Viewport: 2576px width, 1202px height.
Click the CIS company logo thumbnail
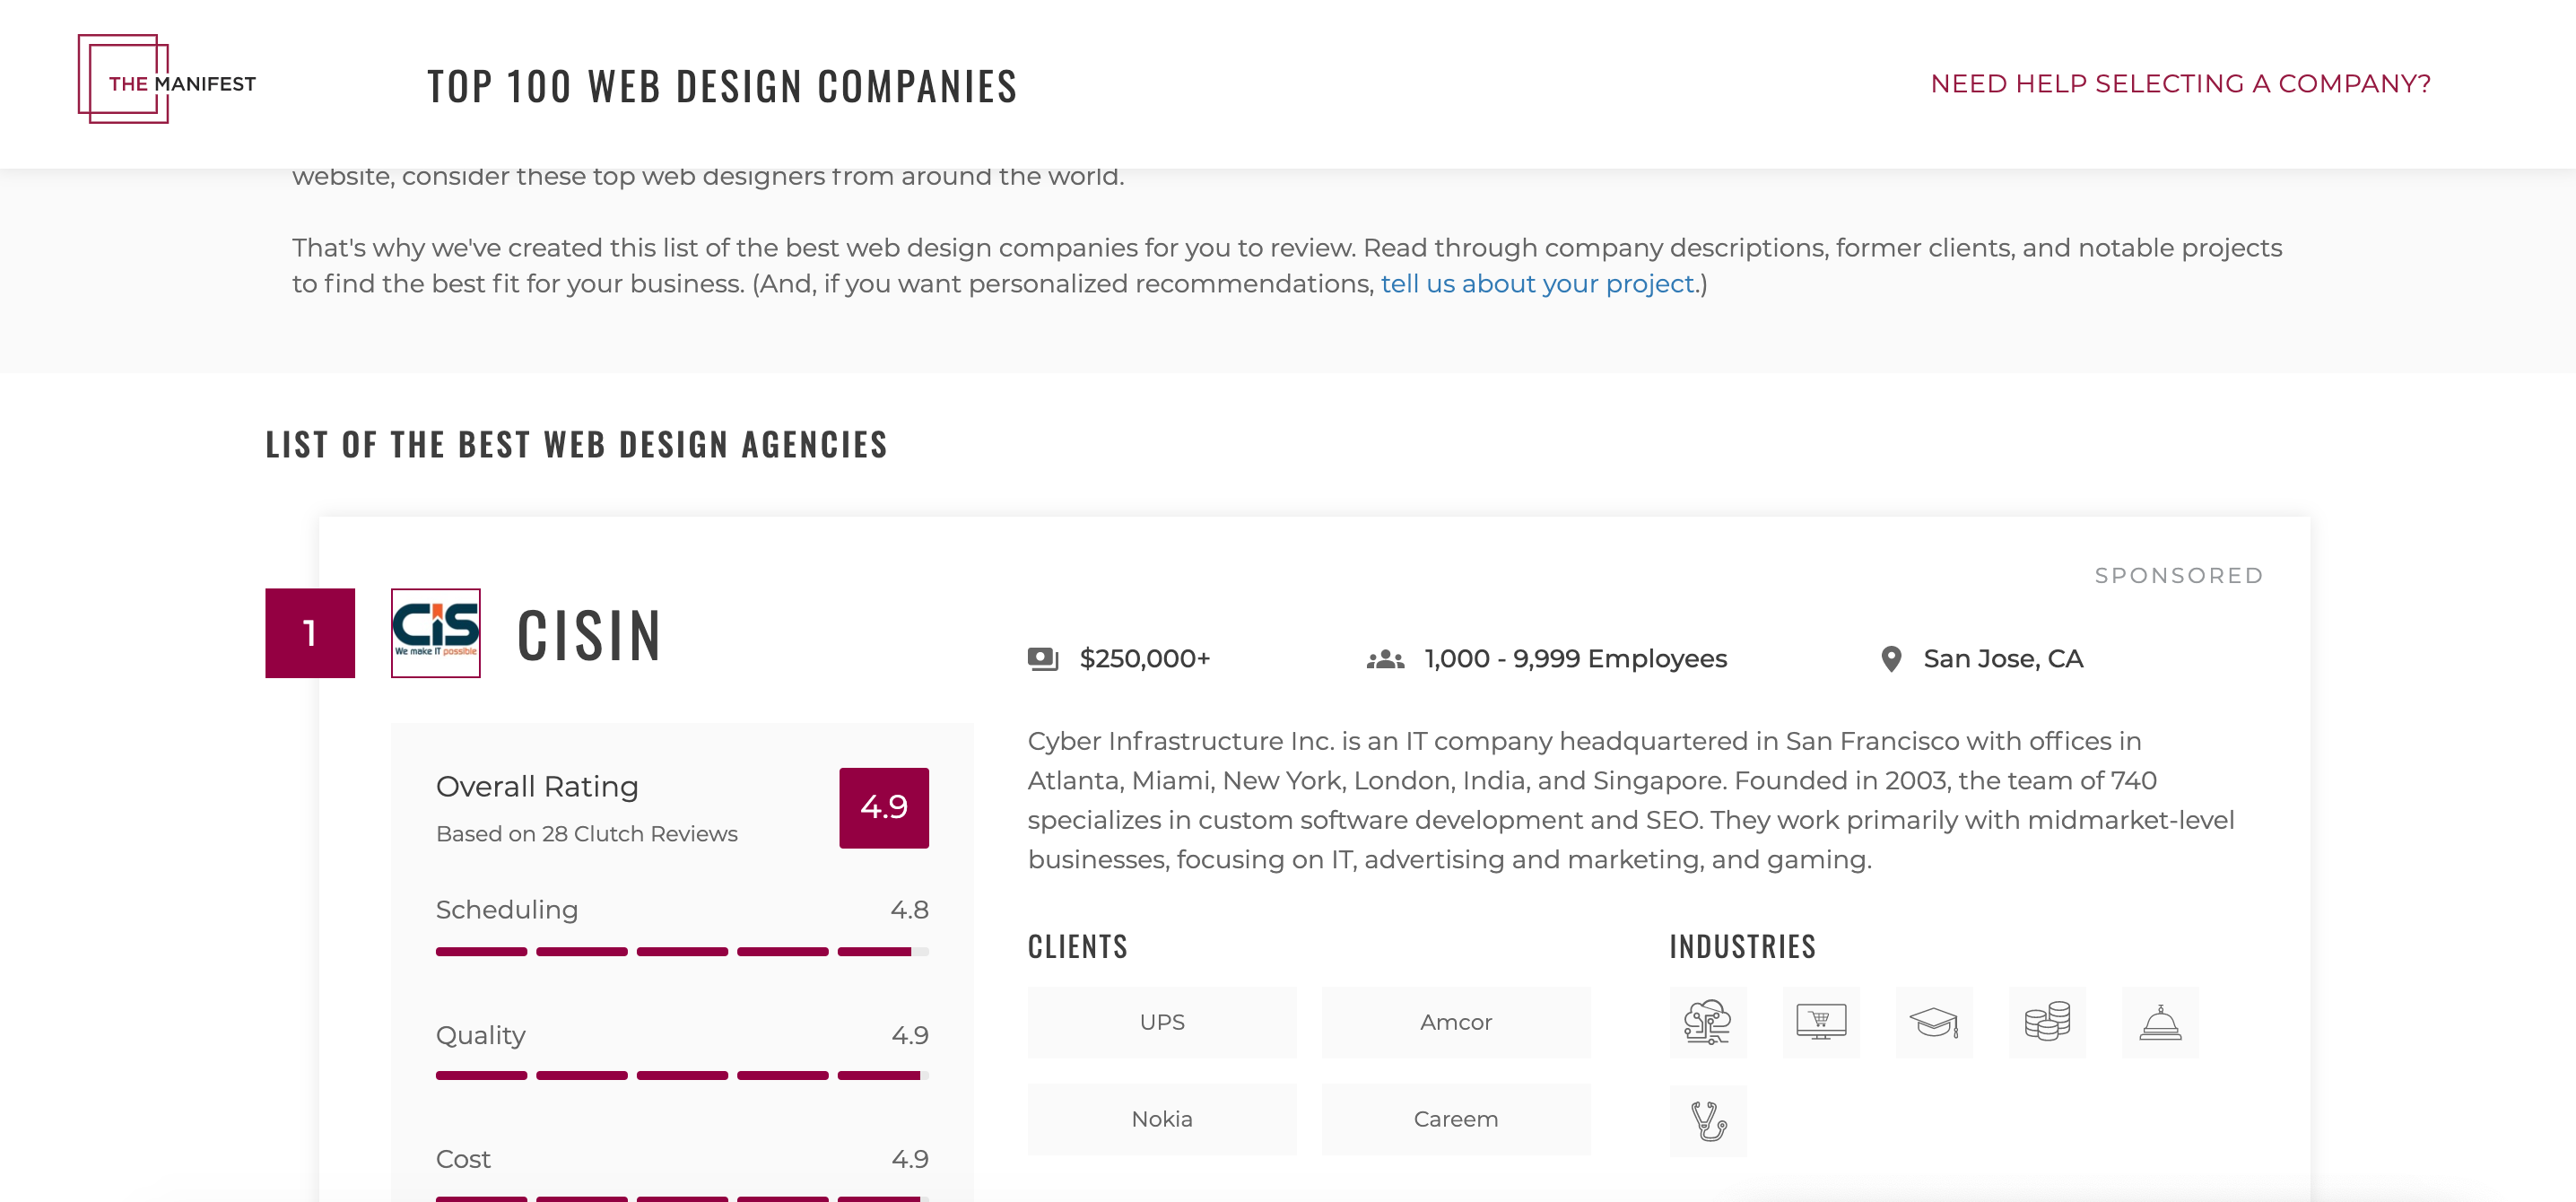(x=435, y=633)
